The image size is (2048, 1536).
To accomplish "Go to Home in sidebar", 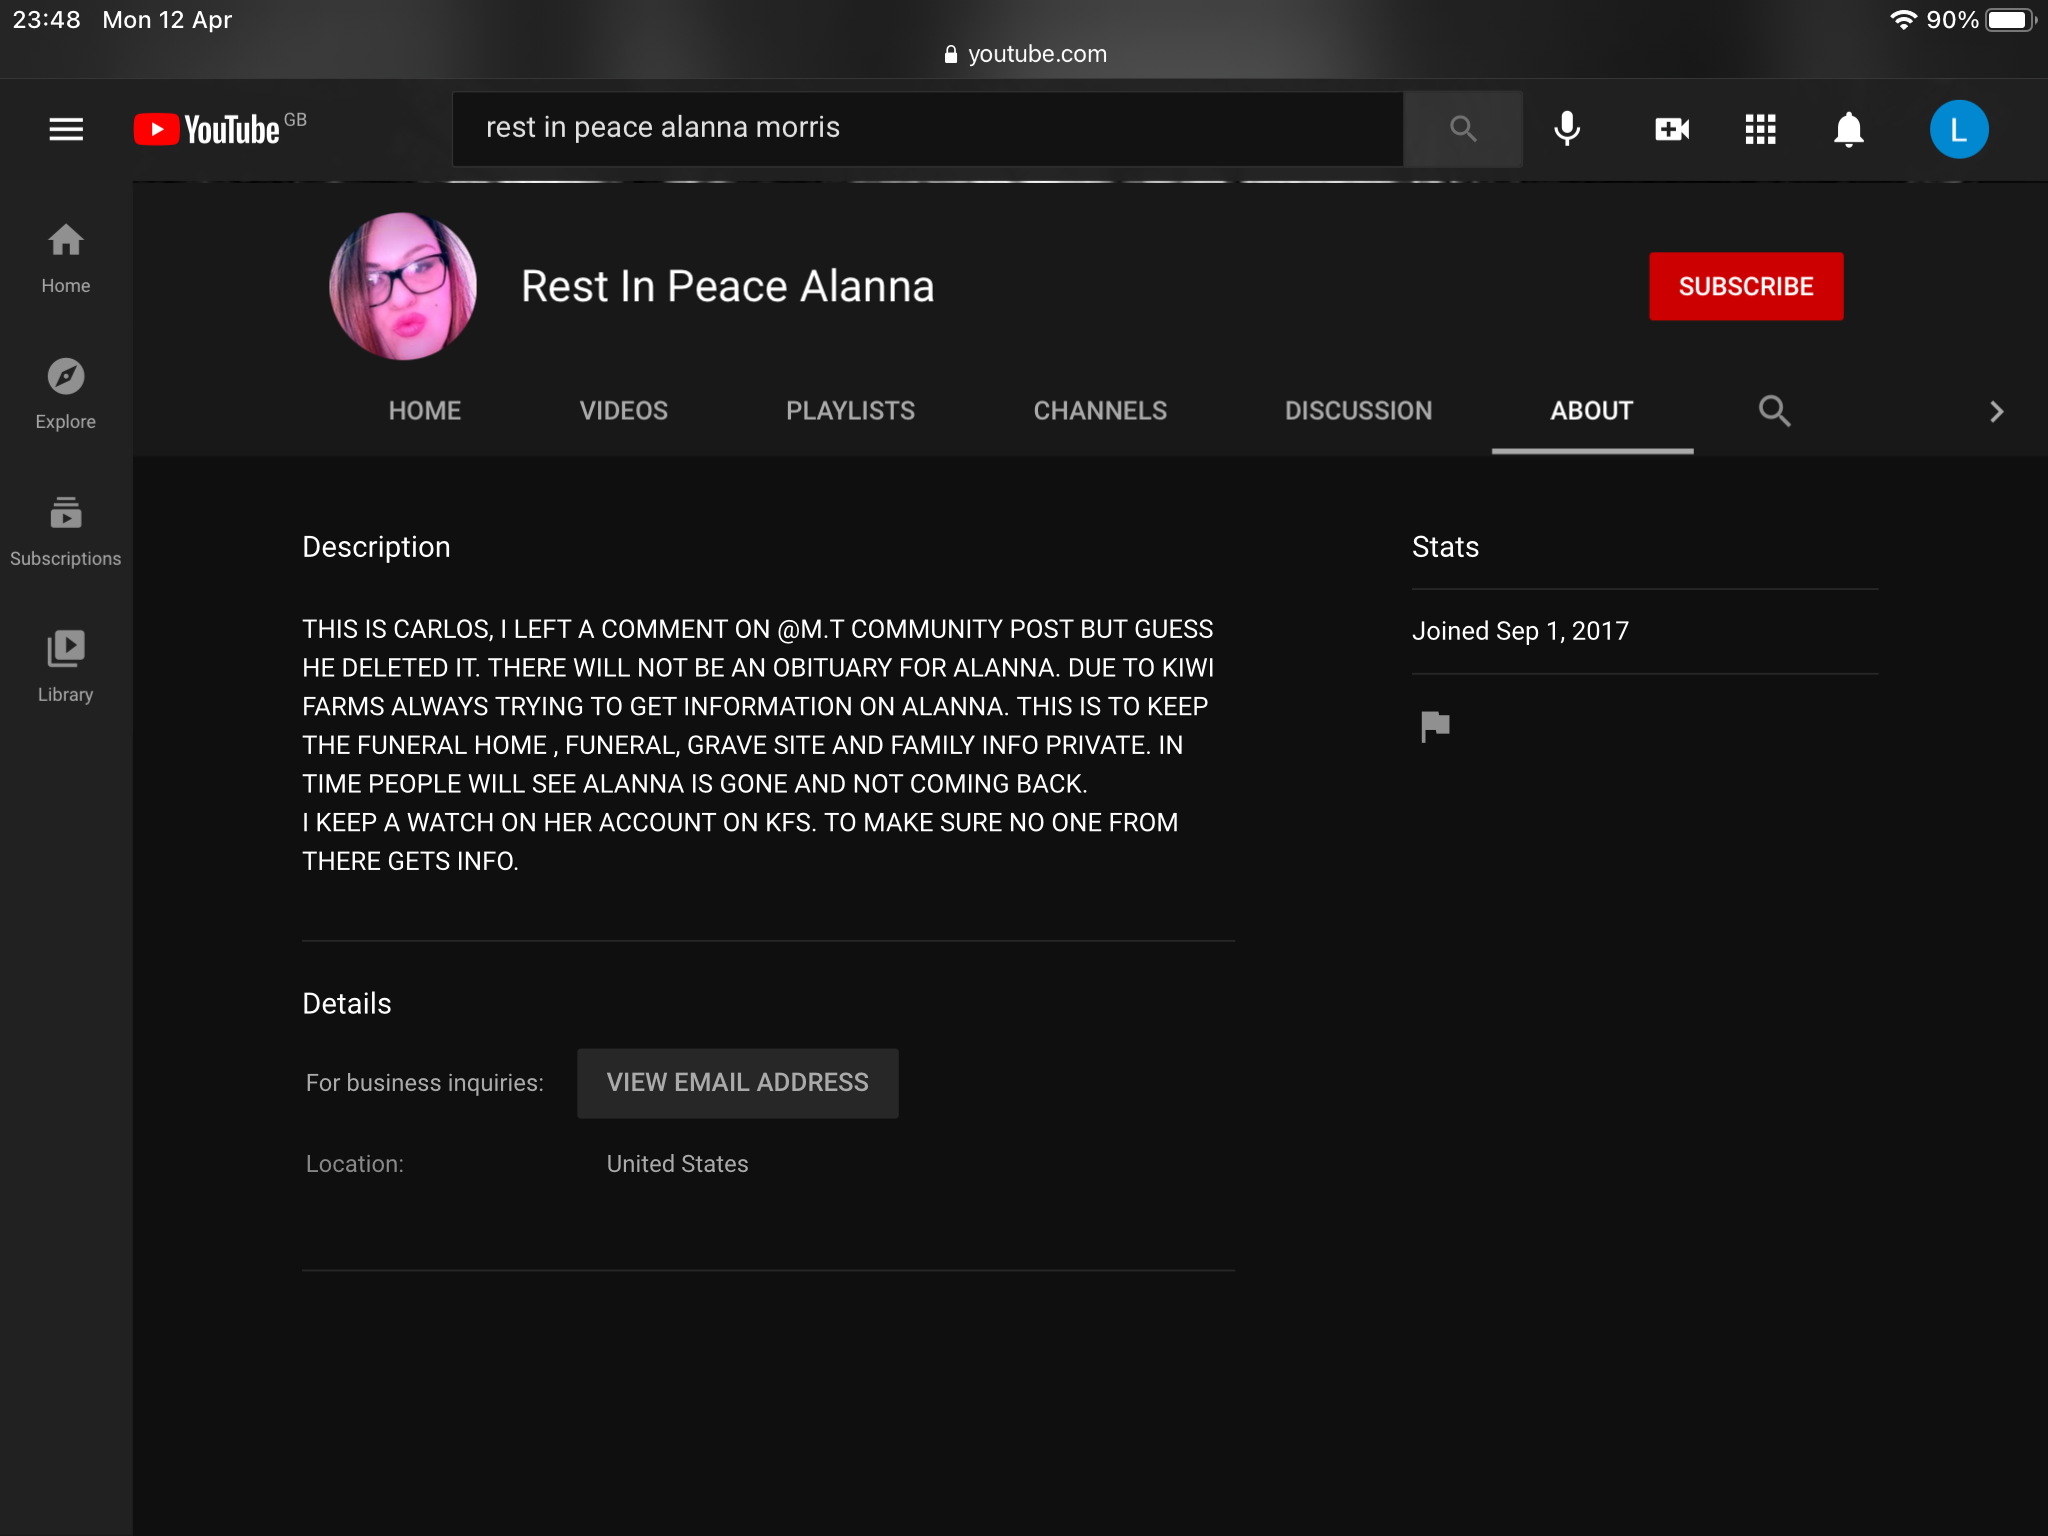I will pos(66,258).
